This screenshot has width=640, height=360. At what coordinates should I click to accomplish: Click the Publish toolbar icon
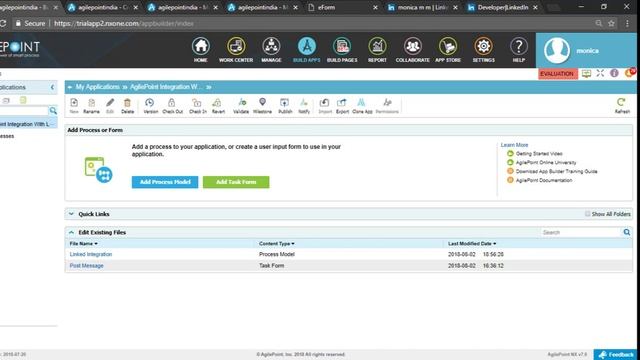[x=284, y=103]
